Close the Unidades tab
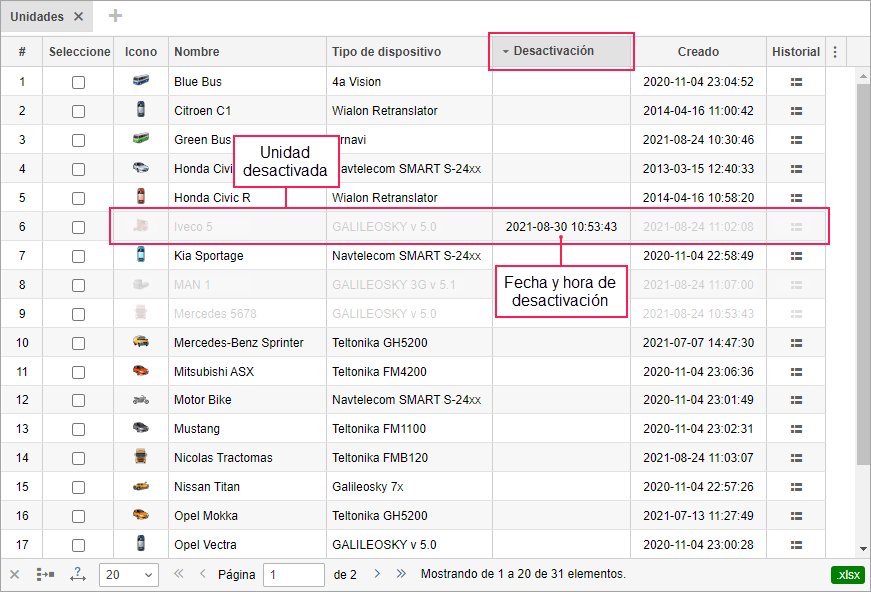 pyautogui.click(x=79, y=17)
